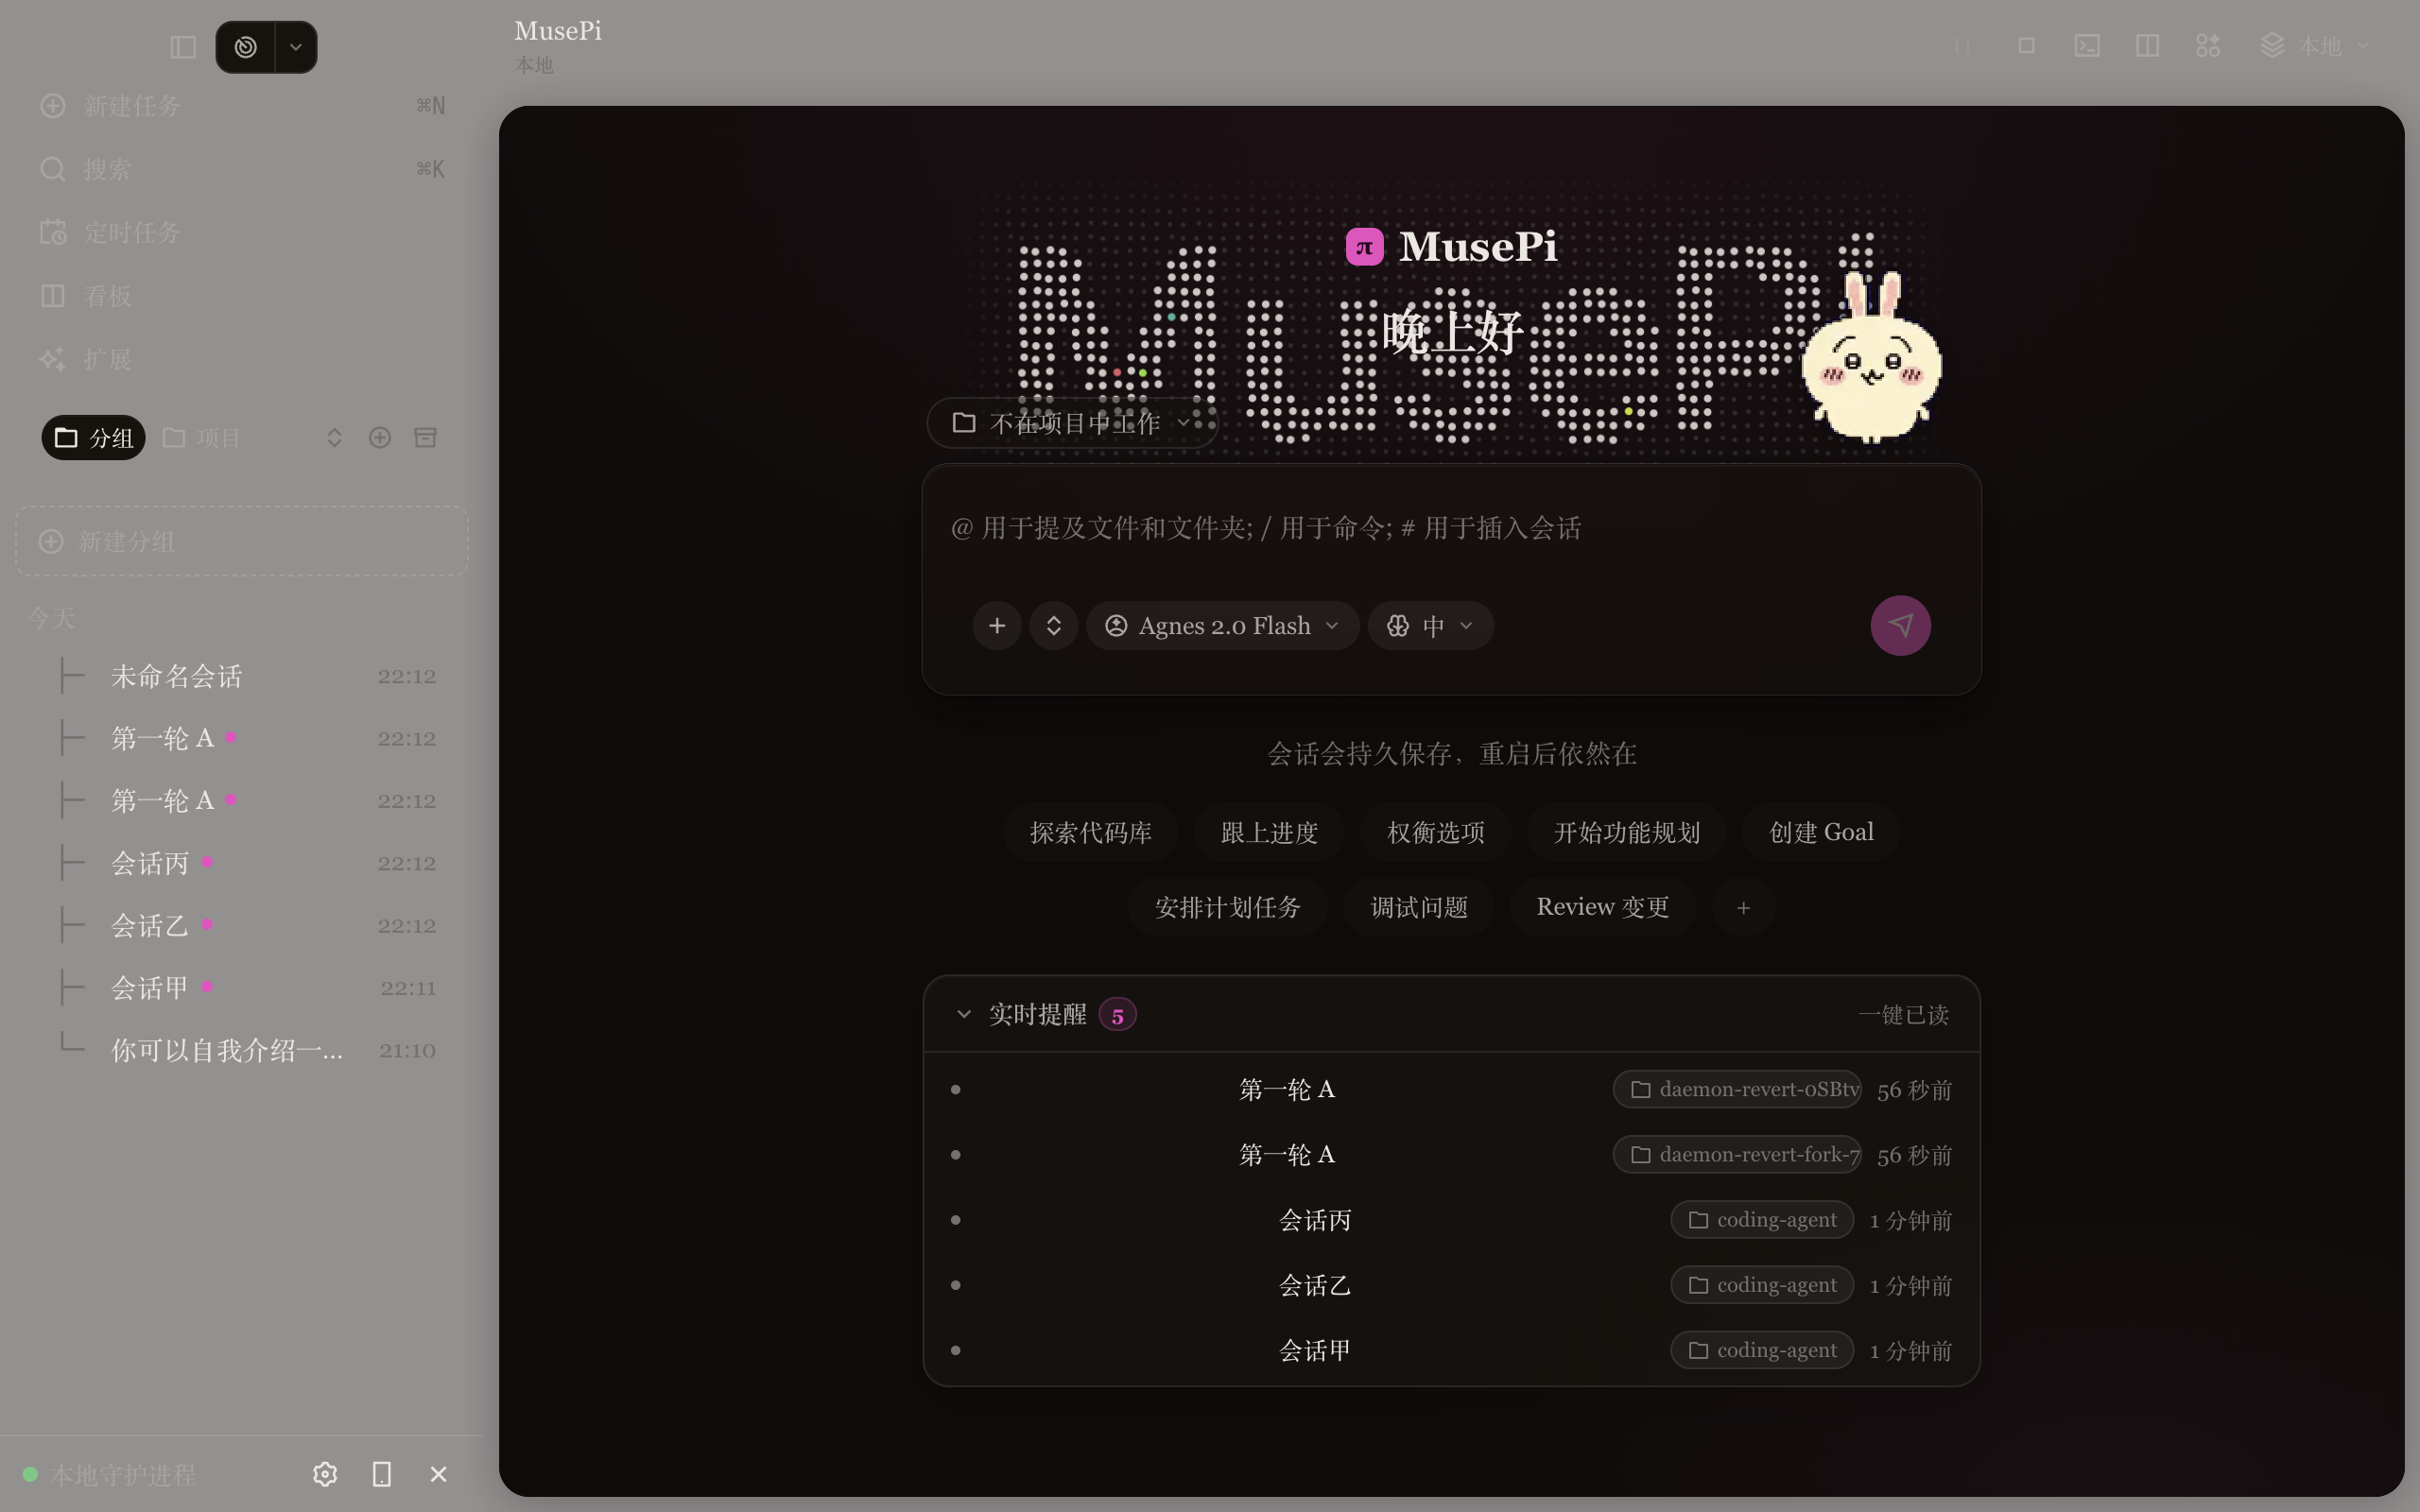Click the 实时提醒 count badge 5
The width and height of the screenshot is (2420, 1512).
(x=1117, y=1015)
